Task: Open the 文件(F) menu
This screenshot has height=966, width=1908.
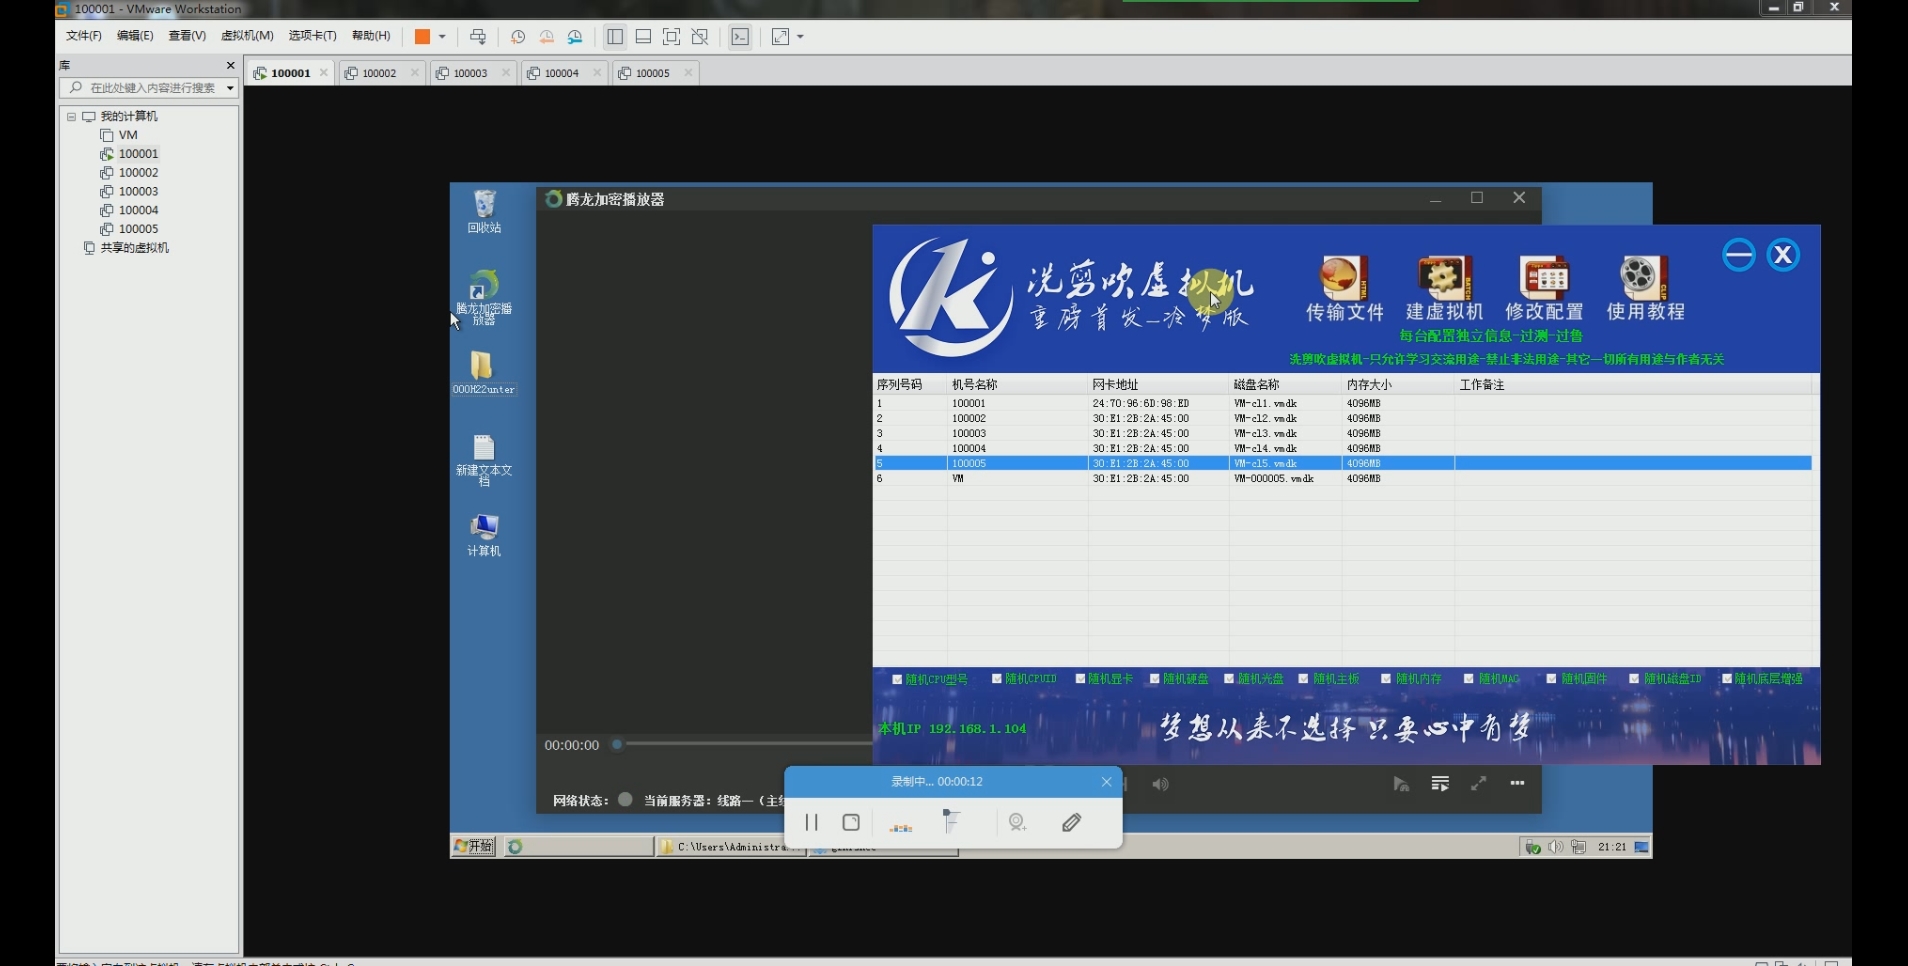Action: (84, 36)
